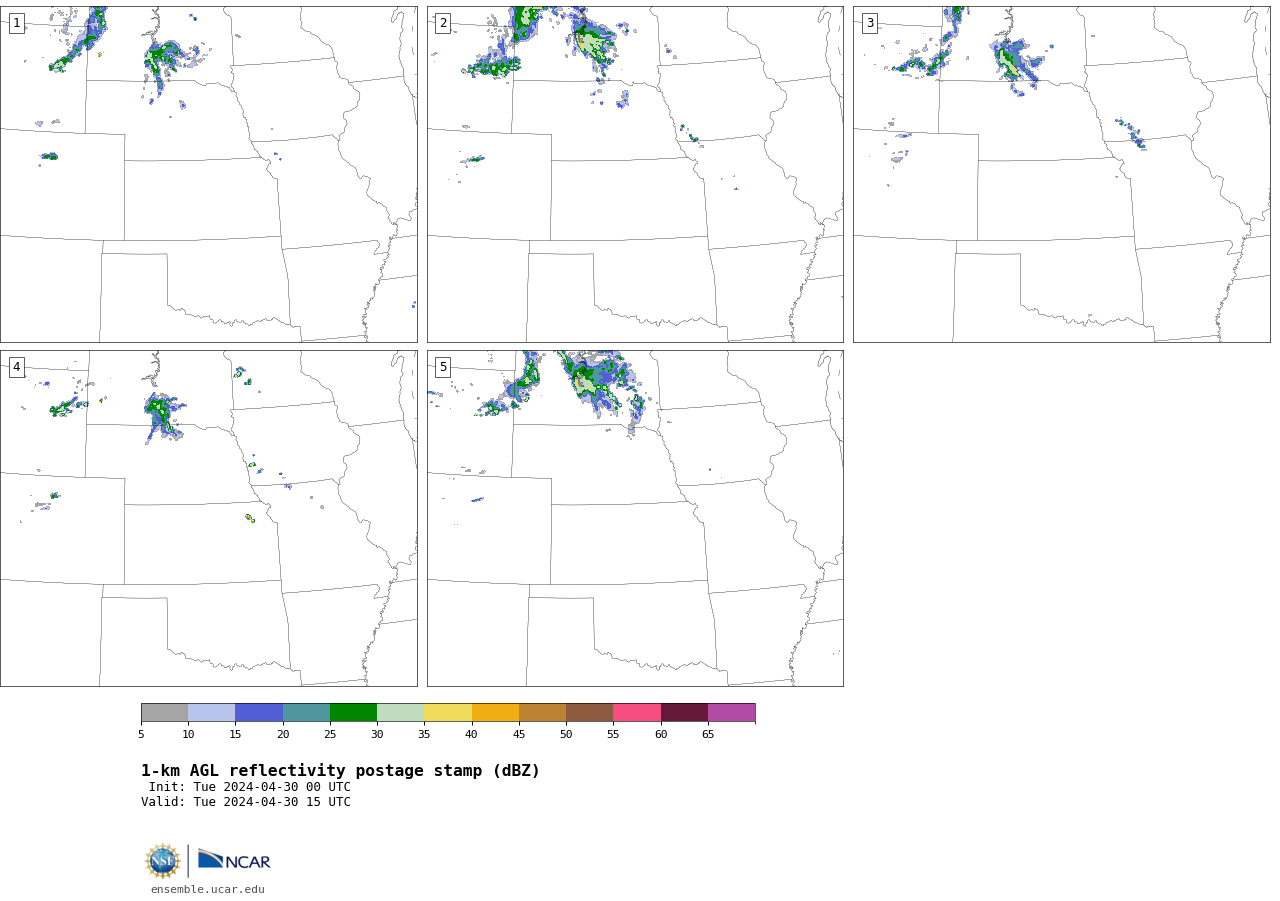This screenshot has height=901, width=1280.
Task: Click the maroon 60-65 dBZ swatch
Action: 684,713
